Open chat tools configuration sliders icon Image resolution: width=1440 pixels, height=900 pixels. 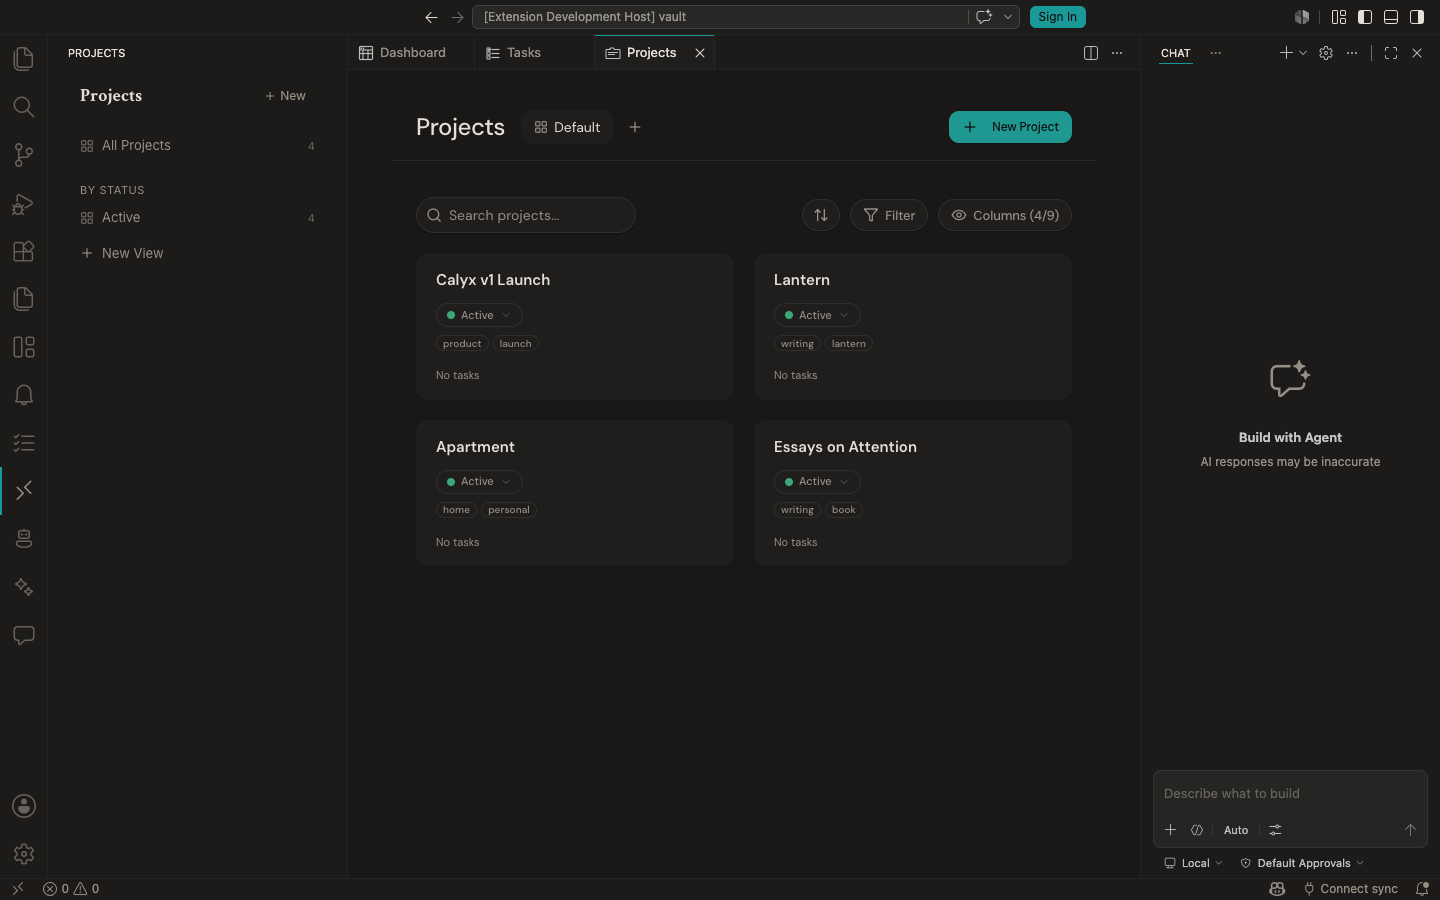[x=1275, y=830]
